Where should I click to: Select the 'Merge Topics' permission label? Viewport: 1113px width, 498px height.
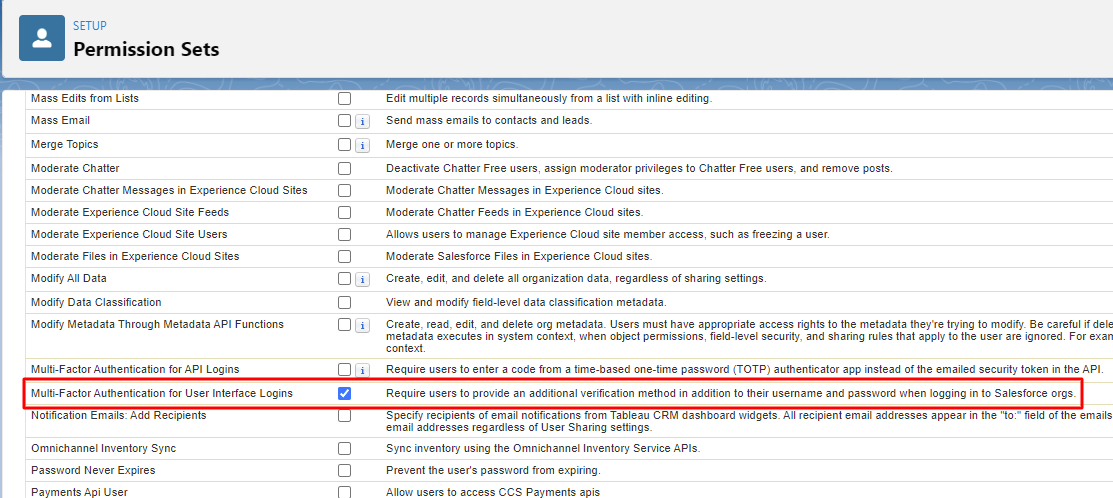(65, 144)
